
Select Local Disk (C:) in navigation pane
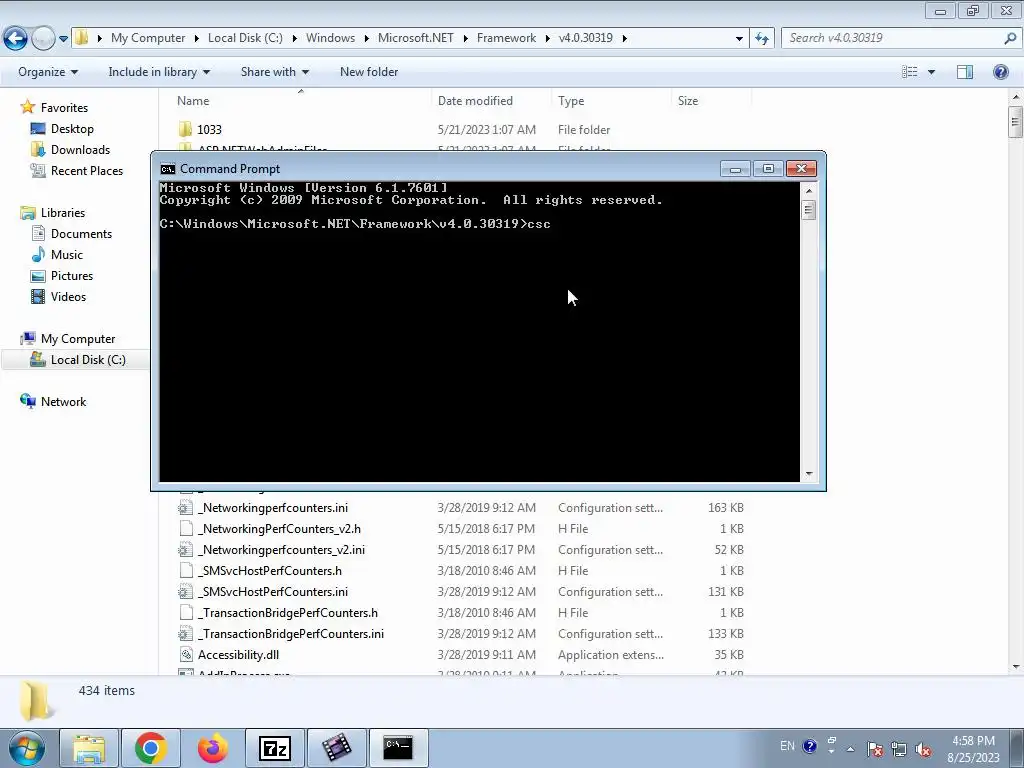[88, 360]
